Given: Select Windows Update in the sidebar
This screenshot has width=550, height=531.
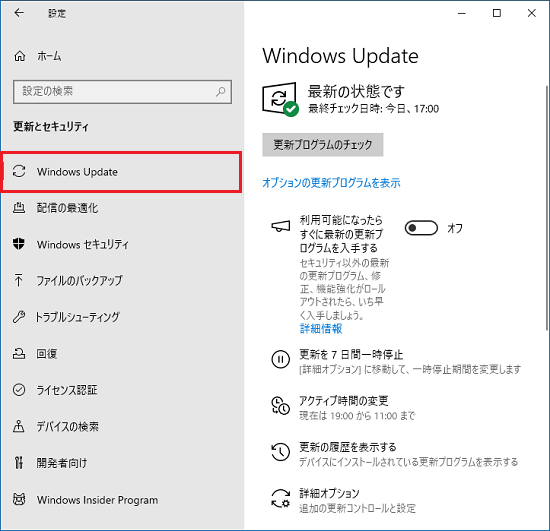Looking at the screenshot, I should [x=121, y=172].
